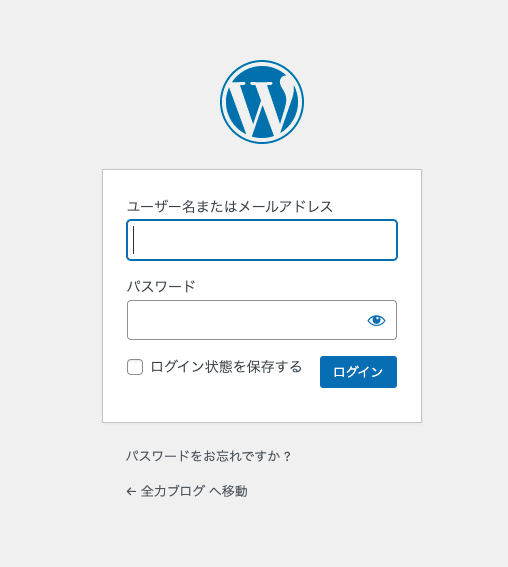Tick the ログイン状態を保存する checkbox
Image resolution: width=508 pixels, height=567 pixels.
point(135,367)
